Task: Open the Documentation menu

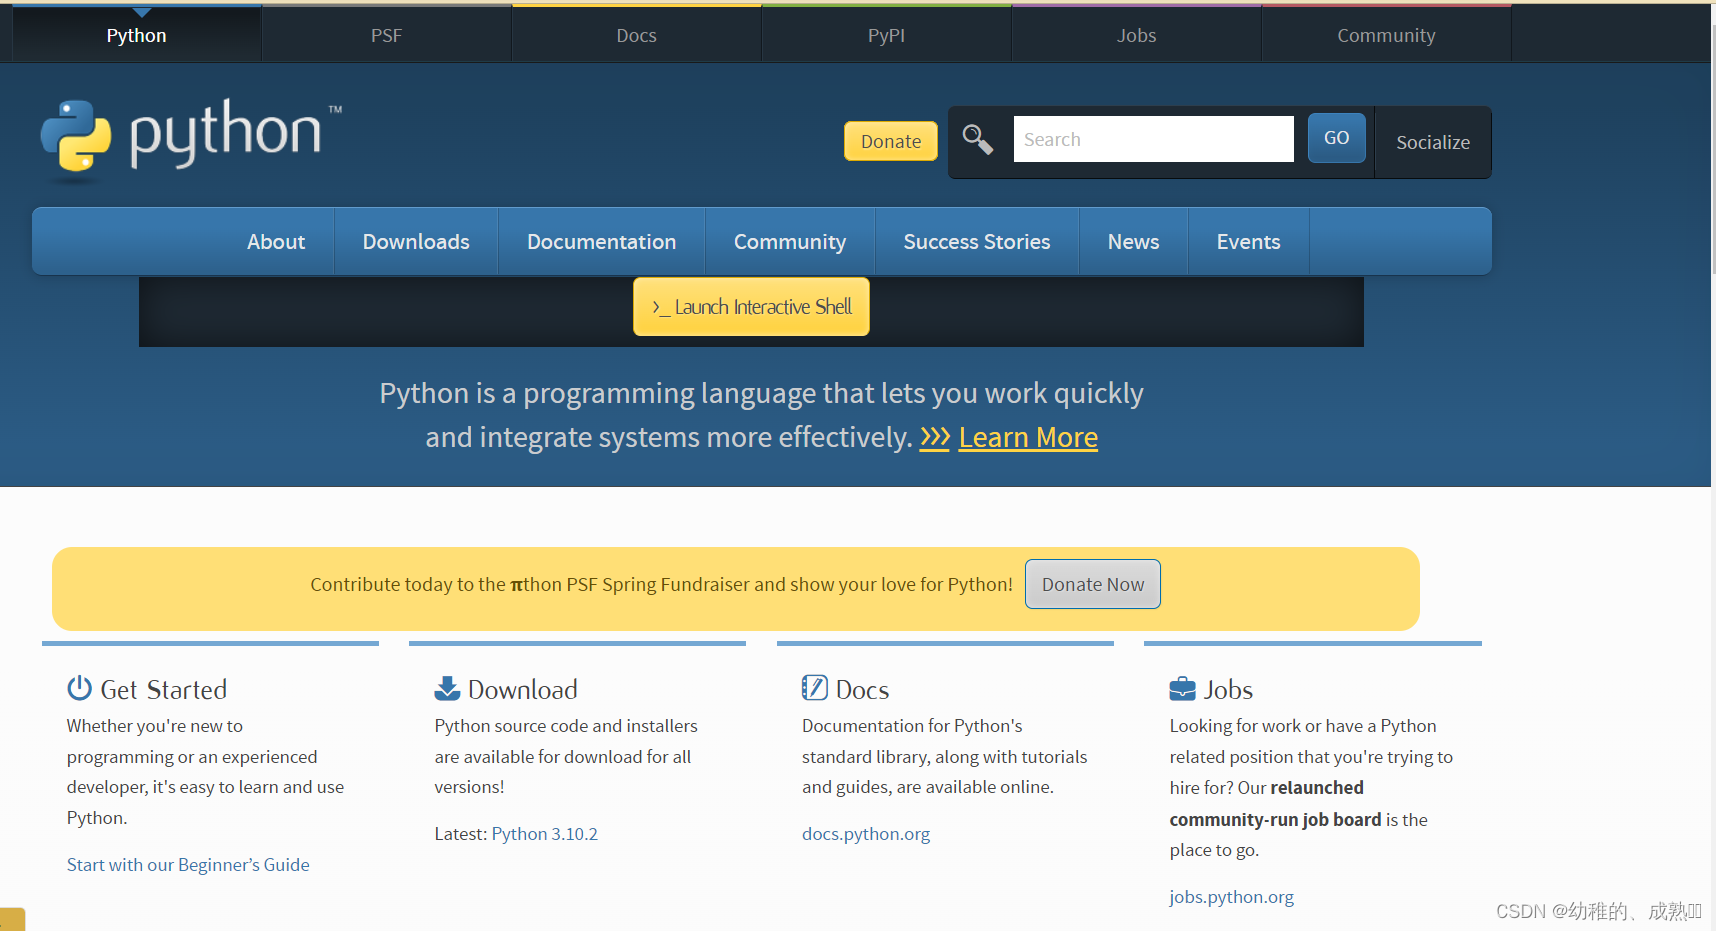Action: pyautogui.click(x=602, y=242)
